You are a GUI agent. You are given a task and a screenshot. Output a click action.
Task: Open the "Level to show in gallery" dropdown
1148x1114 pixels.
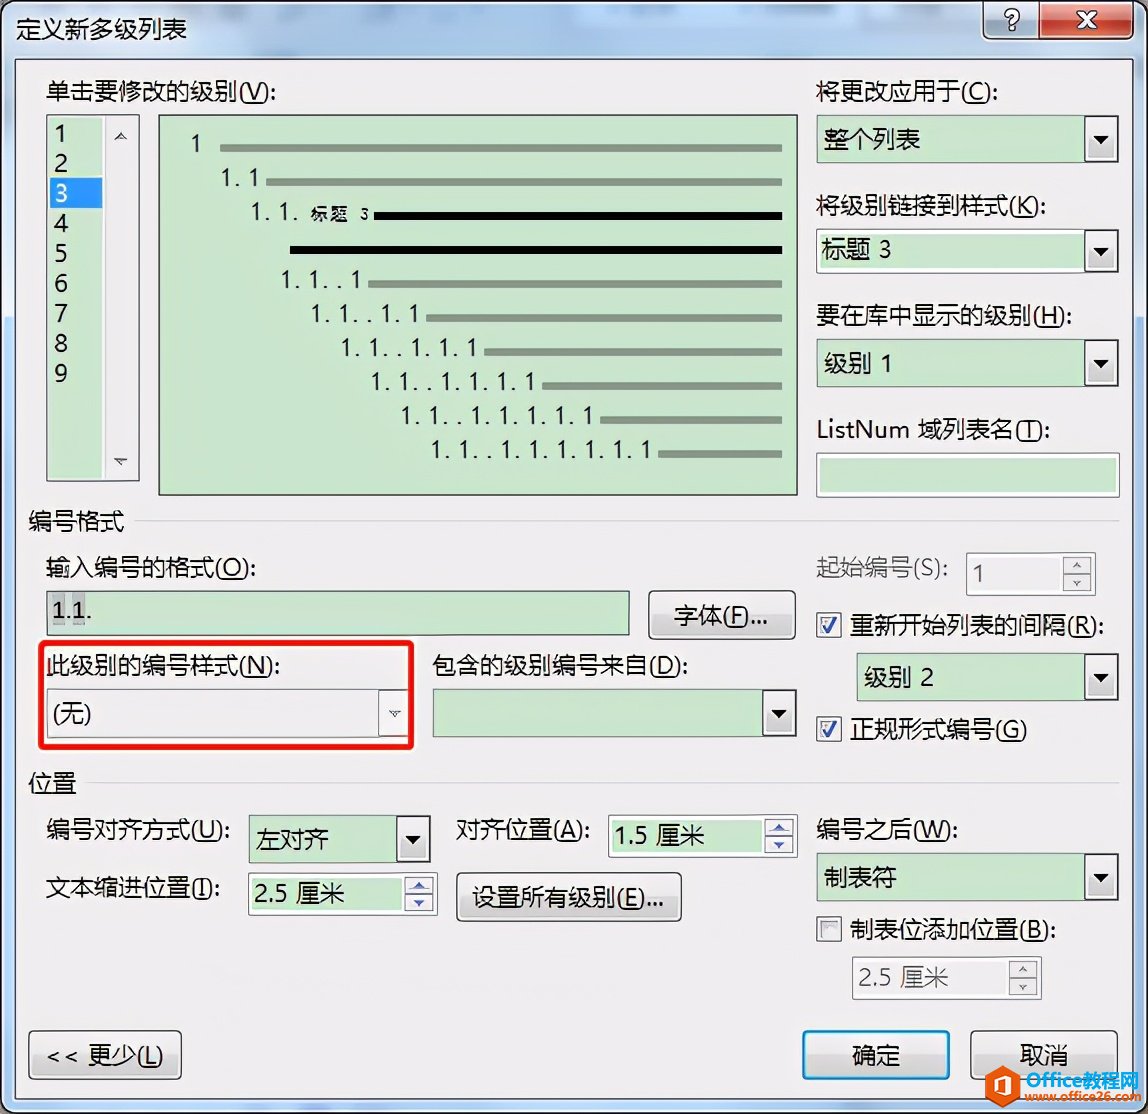[x=1100, y=363]
